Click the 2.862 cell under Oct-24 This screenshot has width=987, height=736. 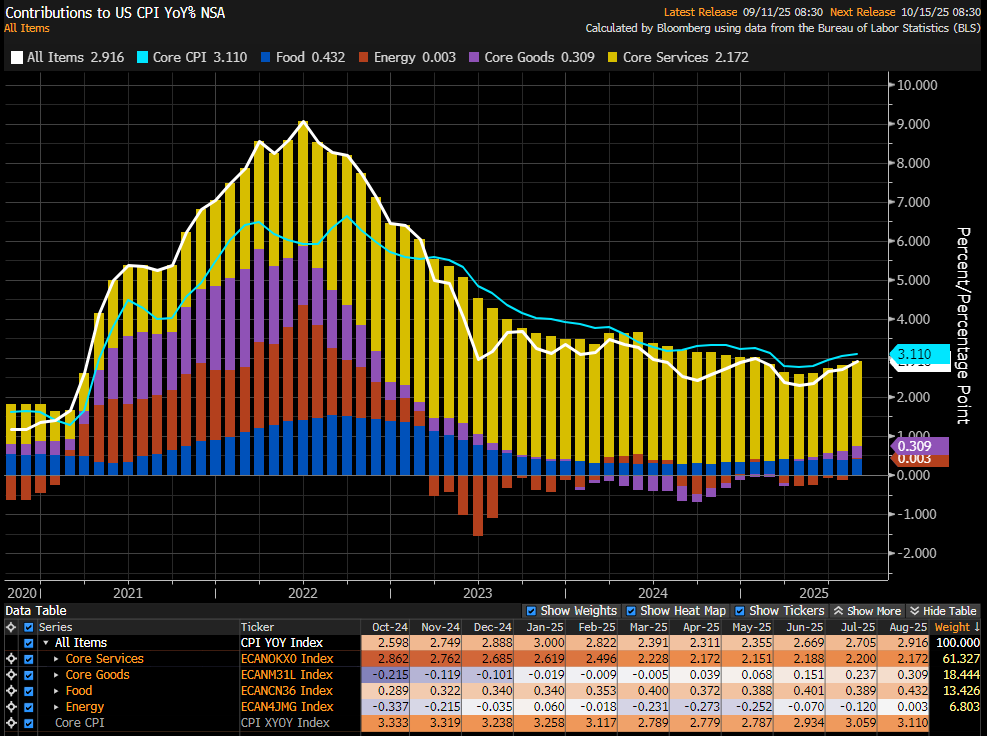point(386,659)
